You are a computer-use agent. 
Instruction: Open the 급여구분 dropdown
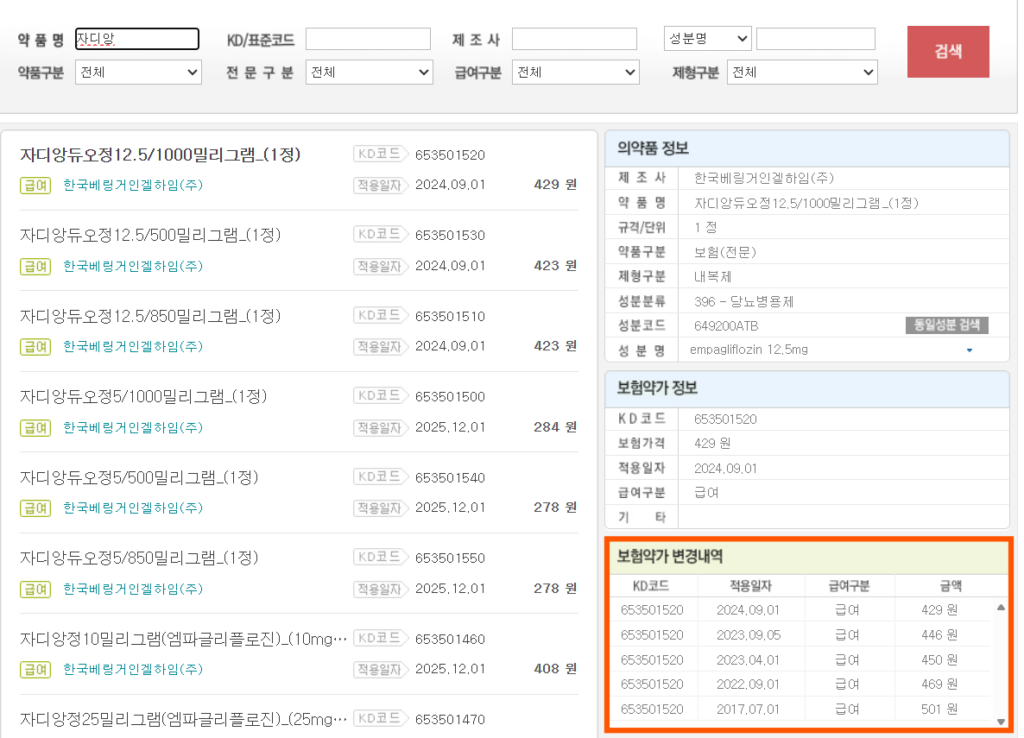pyautogui.click(x=575, y=72)
